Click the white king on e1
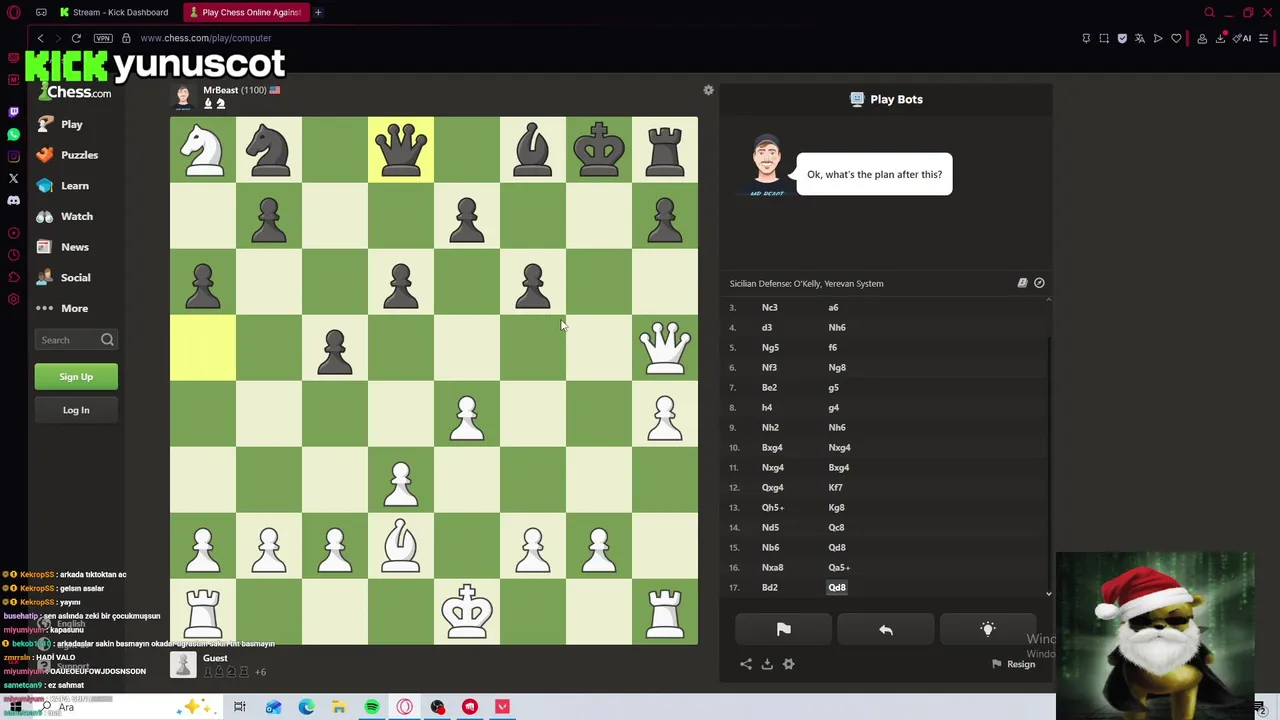 click(x=467, y=612)
